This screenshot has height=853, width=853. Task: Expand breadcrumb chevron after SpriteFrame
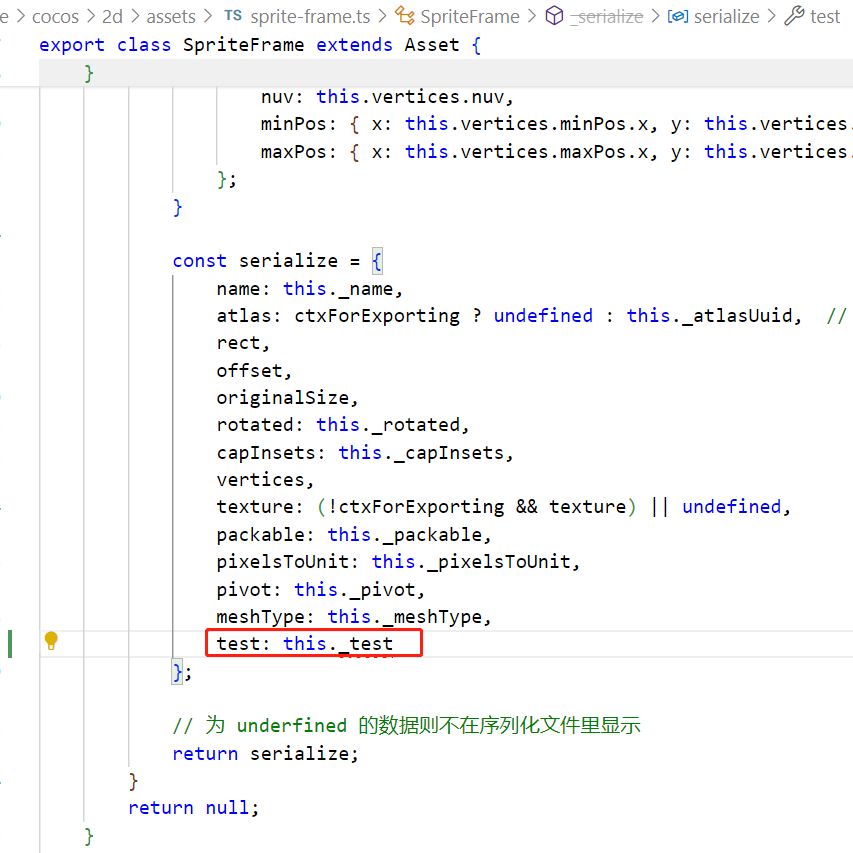pos(533,16)
